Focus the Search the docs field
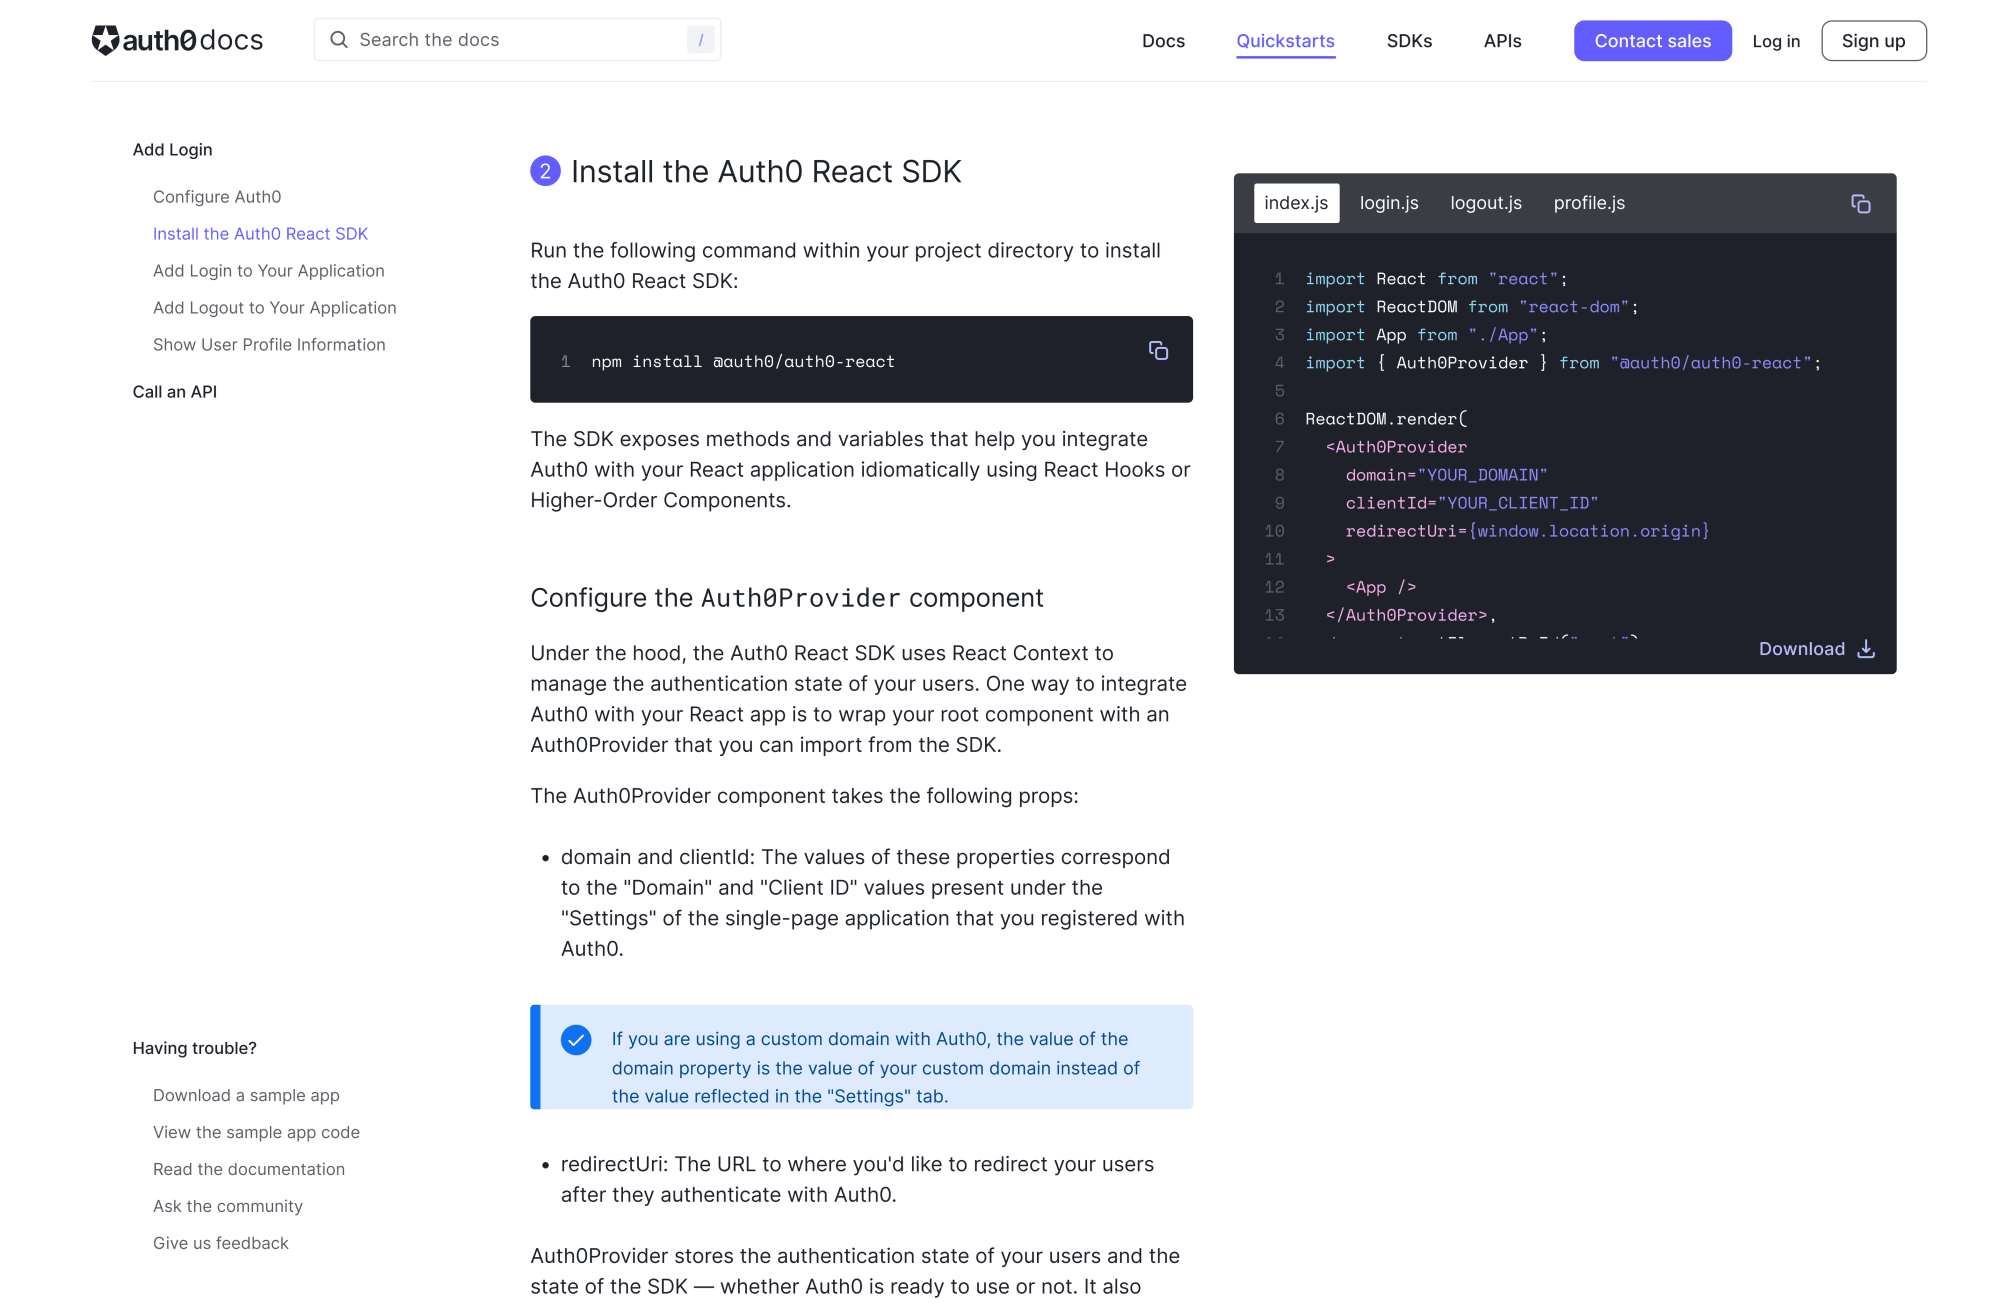Screen dimensions: 2000x1305 coord(517,40)
